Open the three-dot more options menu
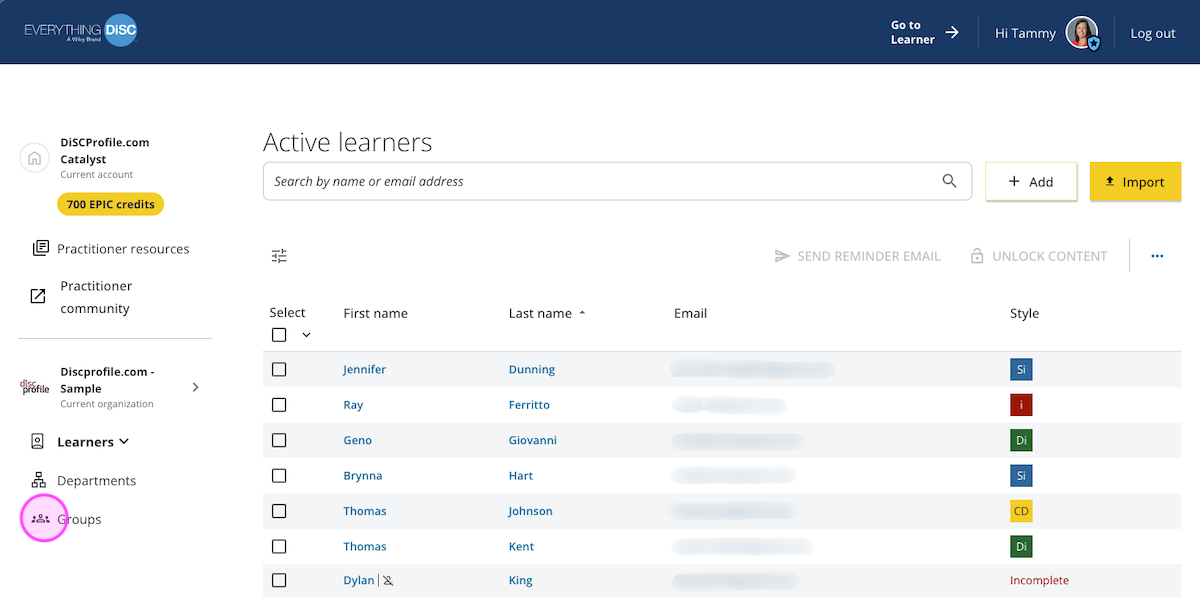1200x598 pixels. pyautogui.click(x=1157, y=256)
